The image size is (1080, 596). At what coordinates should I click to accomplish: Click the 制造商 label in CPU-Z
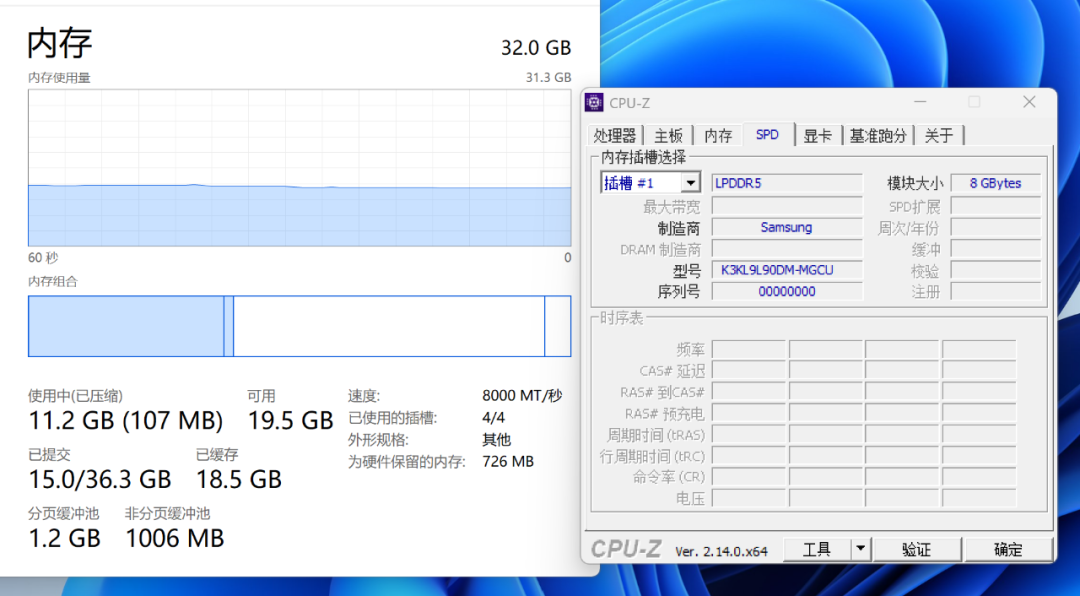(x=679, y=227)
